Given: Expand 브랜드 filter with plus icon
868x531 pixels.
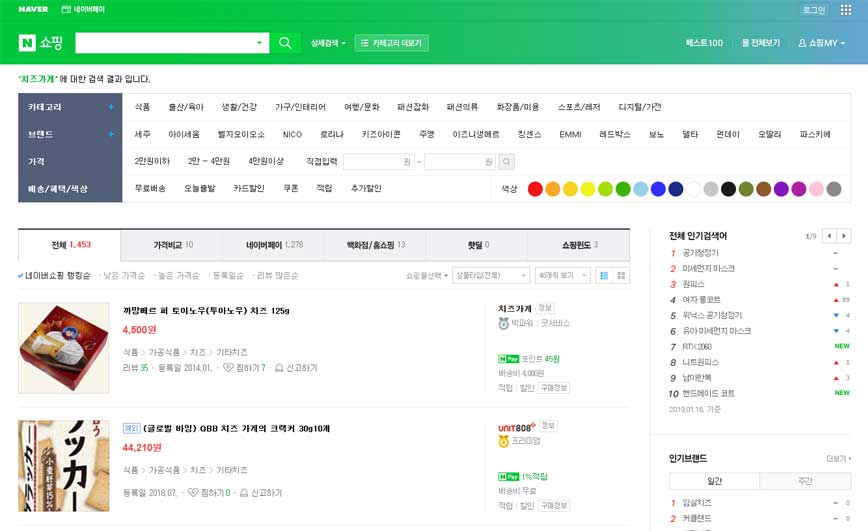Looking at the screenshot, I should tap(111, 134).
